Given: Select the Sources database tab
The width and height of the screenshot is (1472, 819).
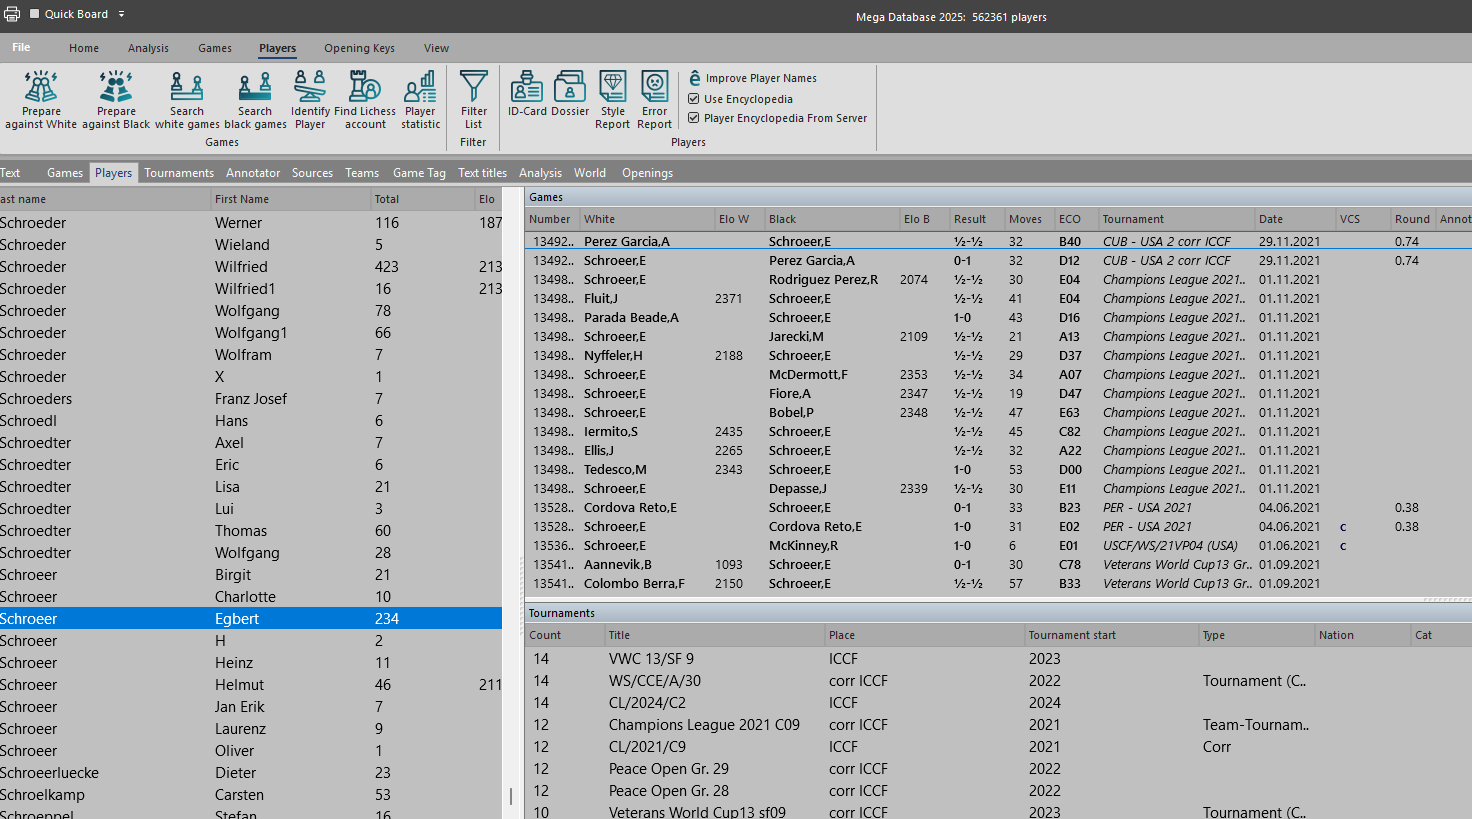Looking at the screenshot, I should [x=312, y=173].
